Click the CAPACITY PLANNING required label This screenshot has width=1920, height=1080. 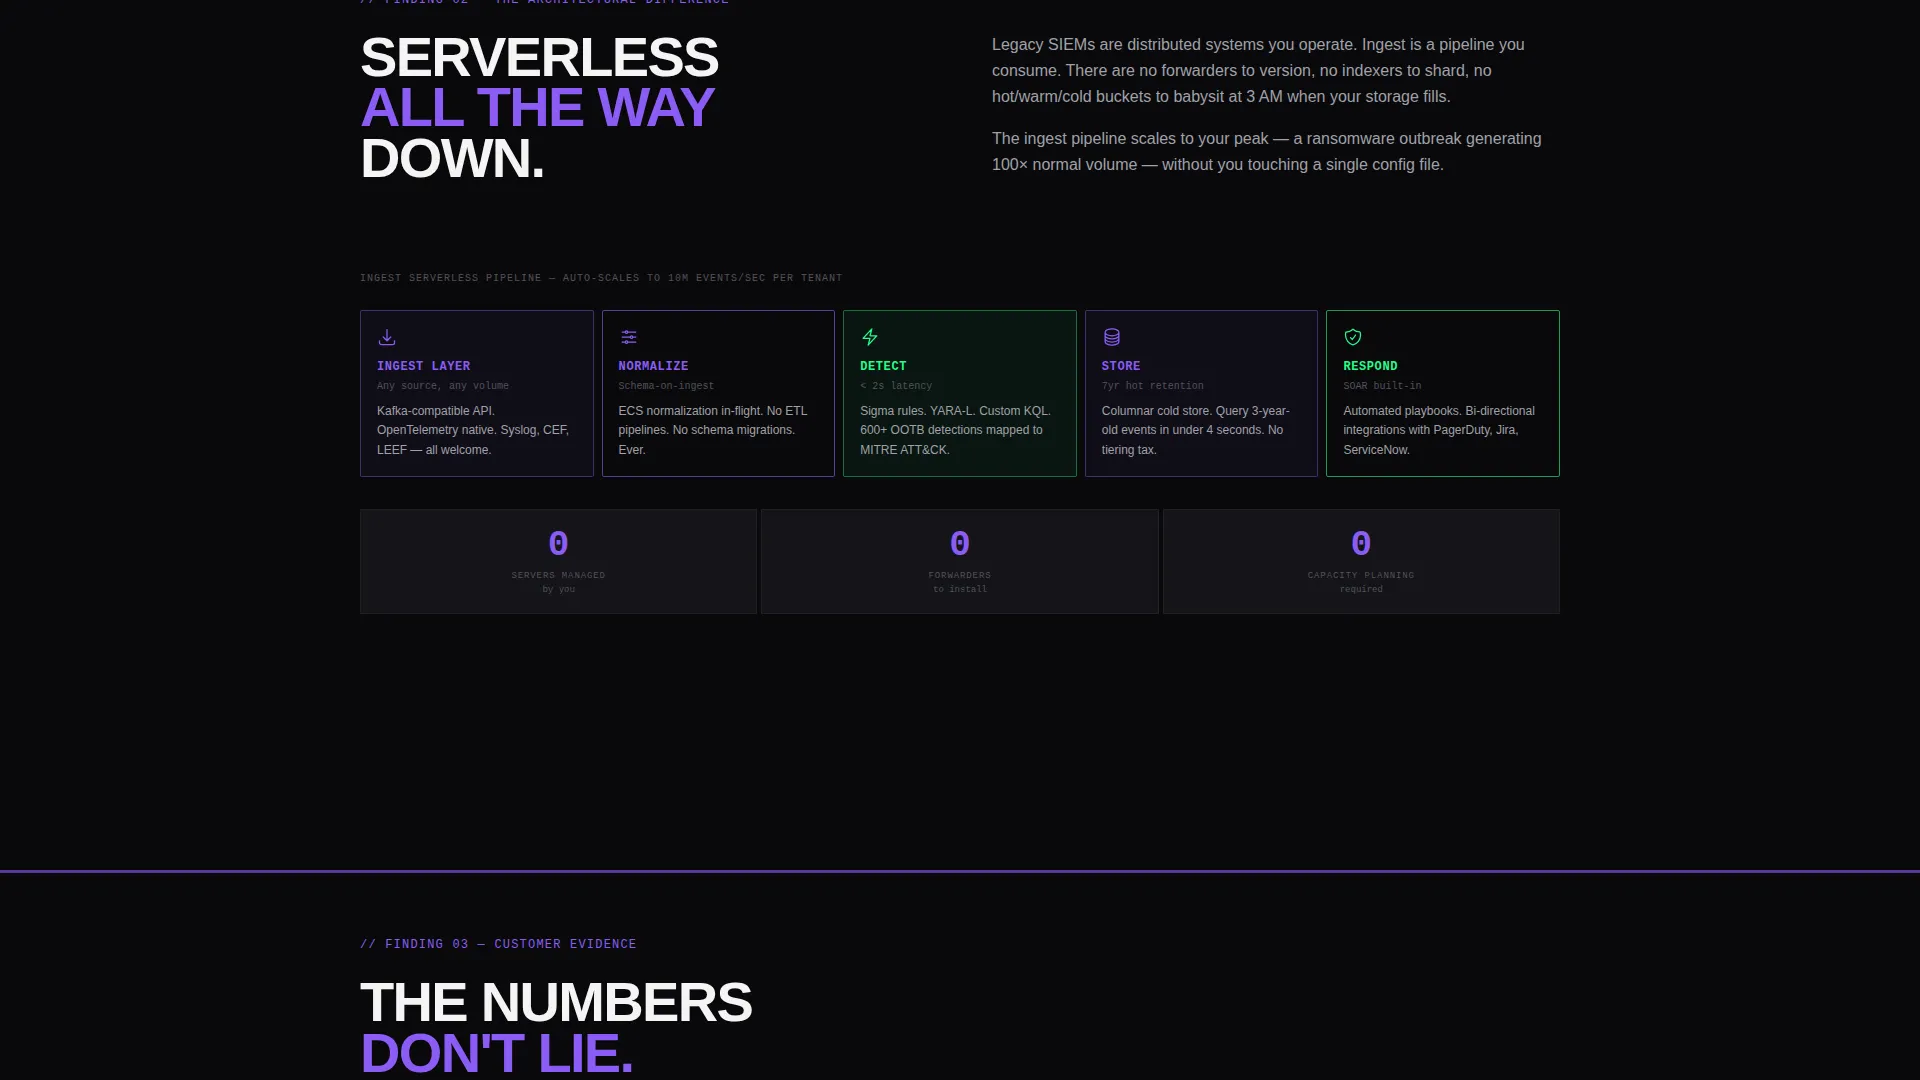[1361, 582]
